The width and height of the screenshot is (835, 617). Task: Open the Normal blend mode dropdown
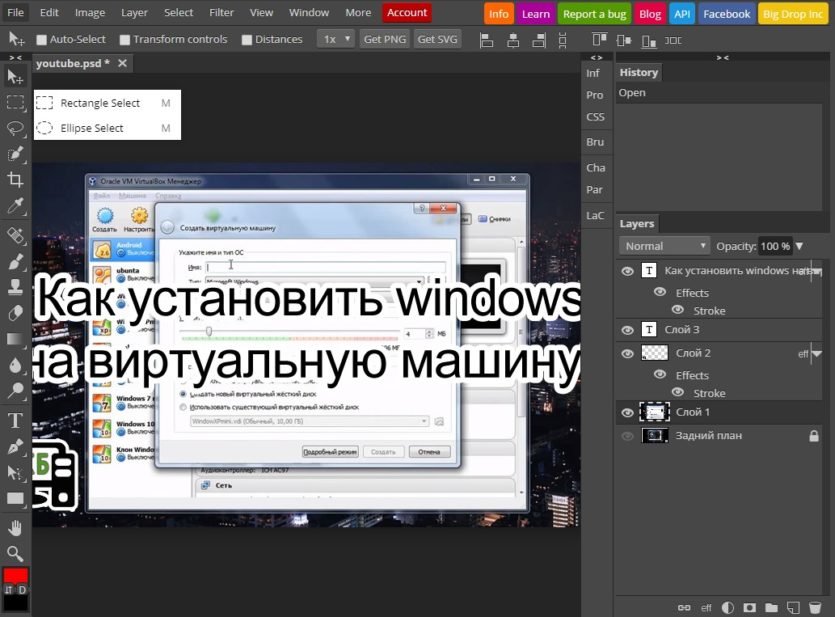click(665, 246)
